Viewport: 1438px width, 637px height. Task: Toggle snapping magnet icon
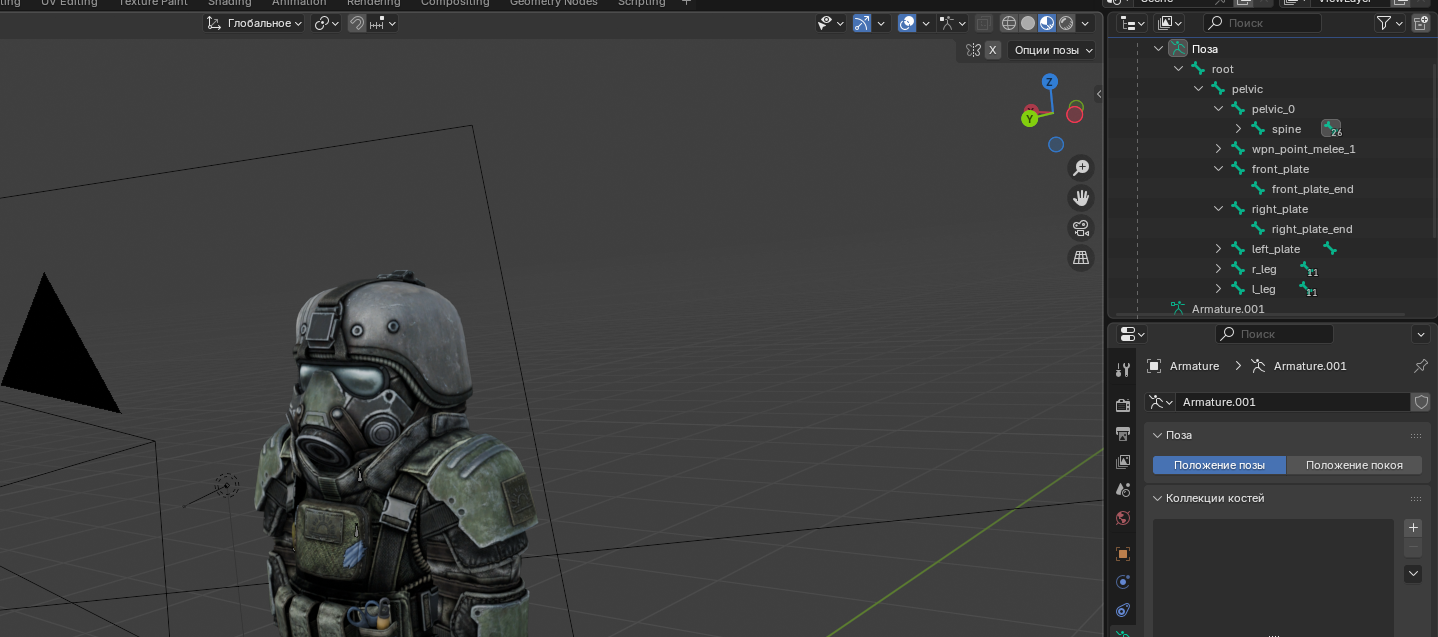click(x=357, y=23)
